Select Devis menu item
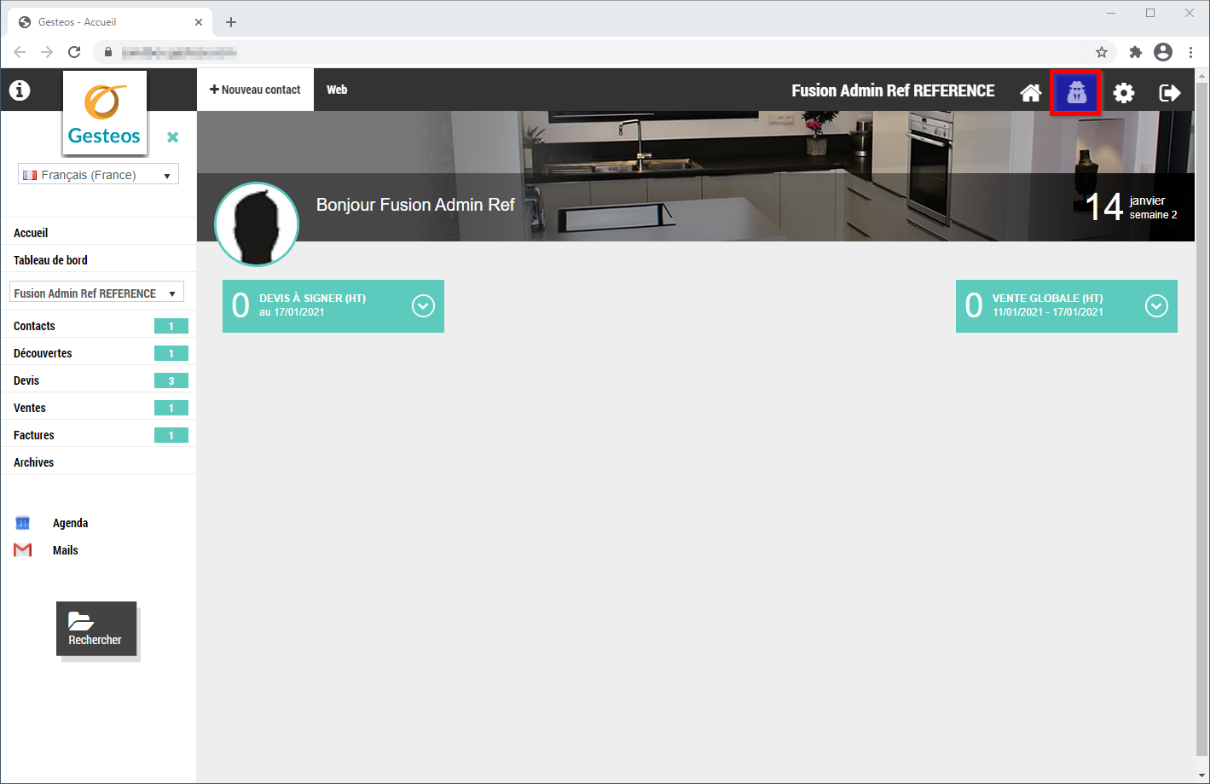 [27, 381]
